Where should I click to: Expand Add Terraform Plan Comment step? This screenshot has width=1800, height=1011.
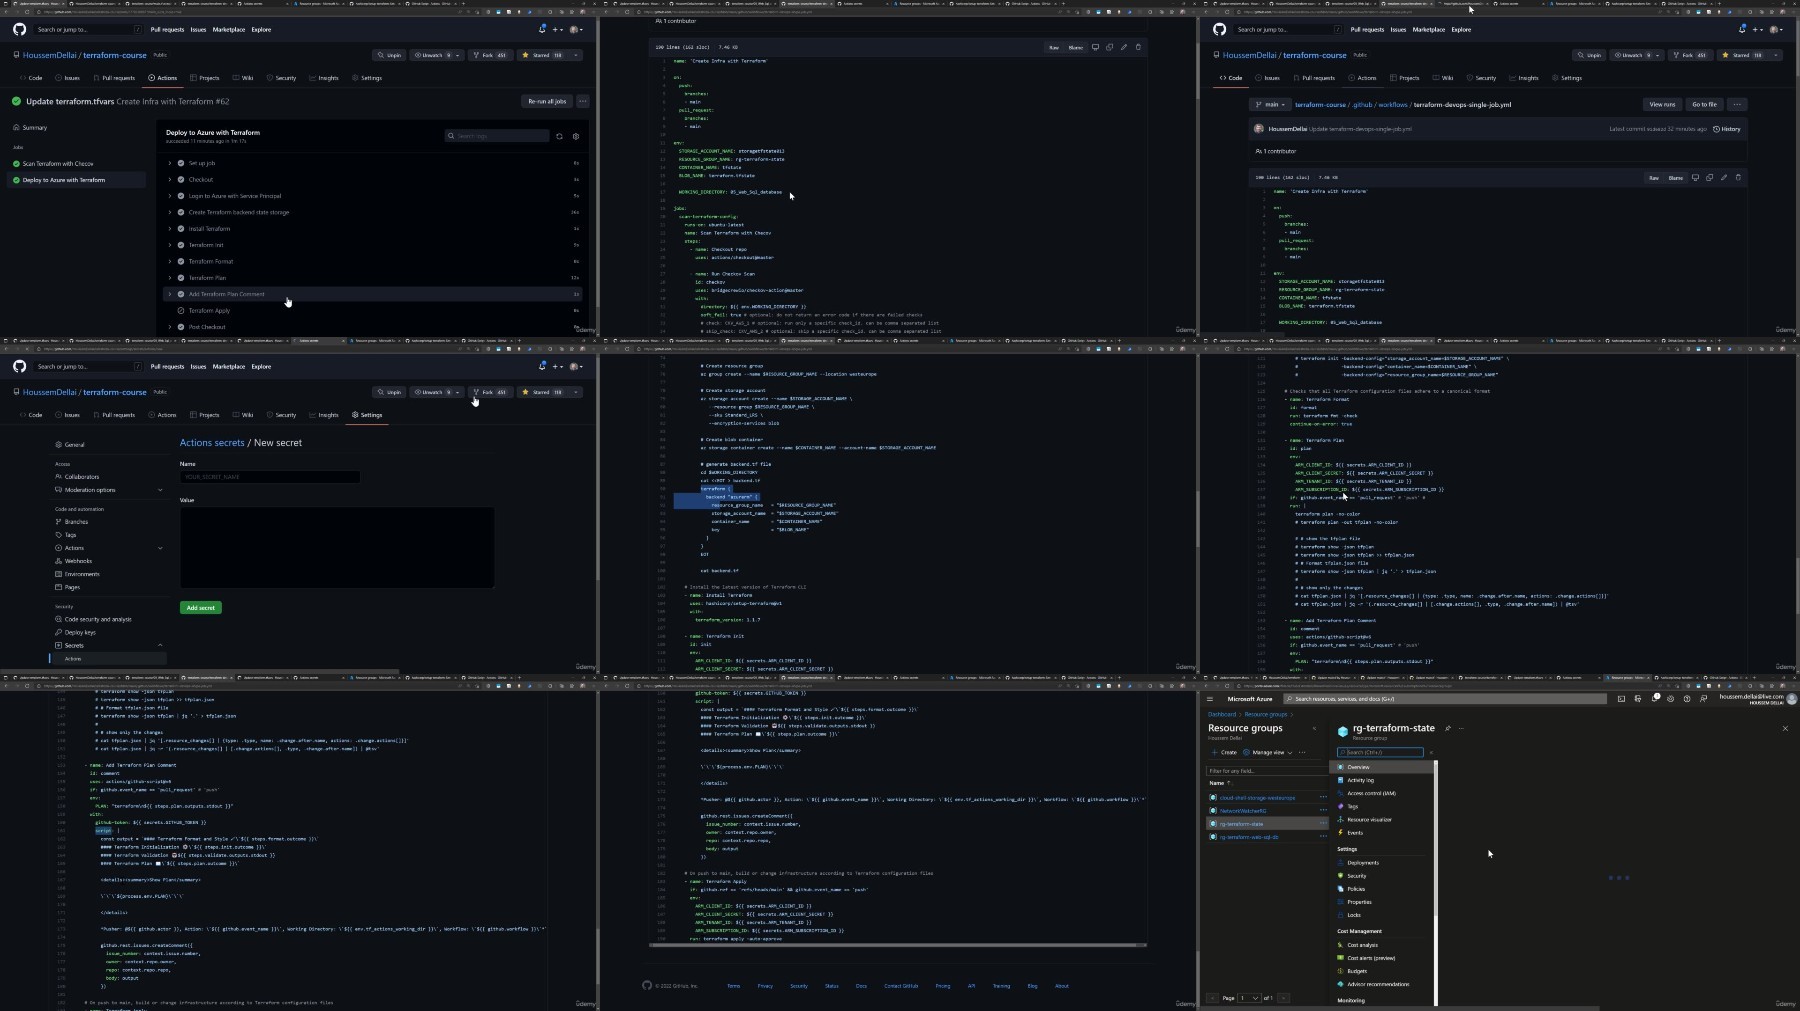pyautogui.click(x=170, y=294)
